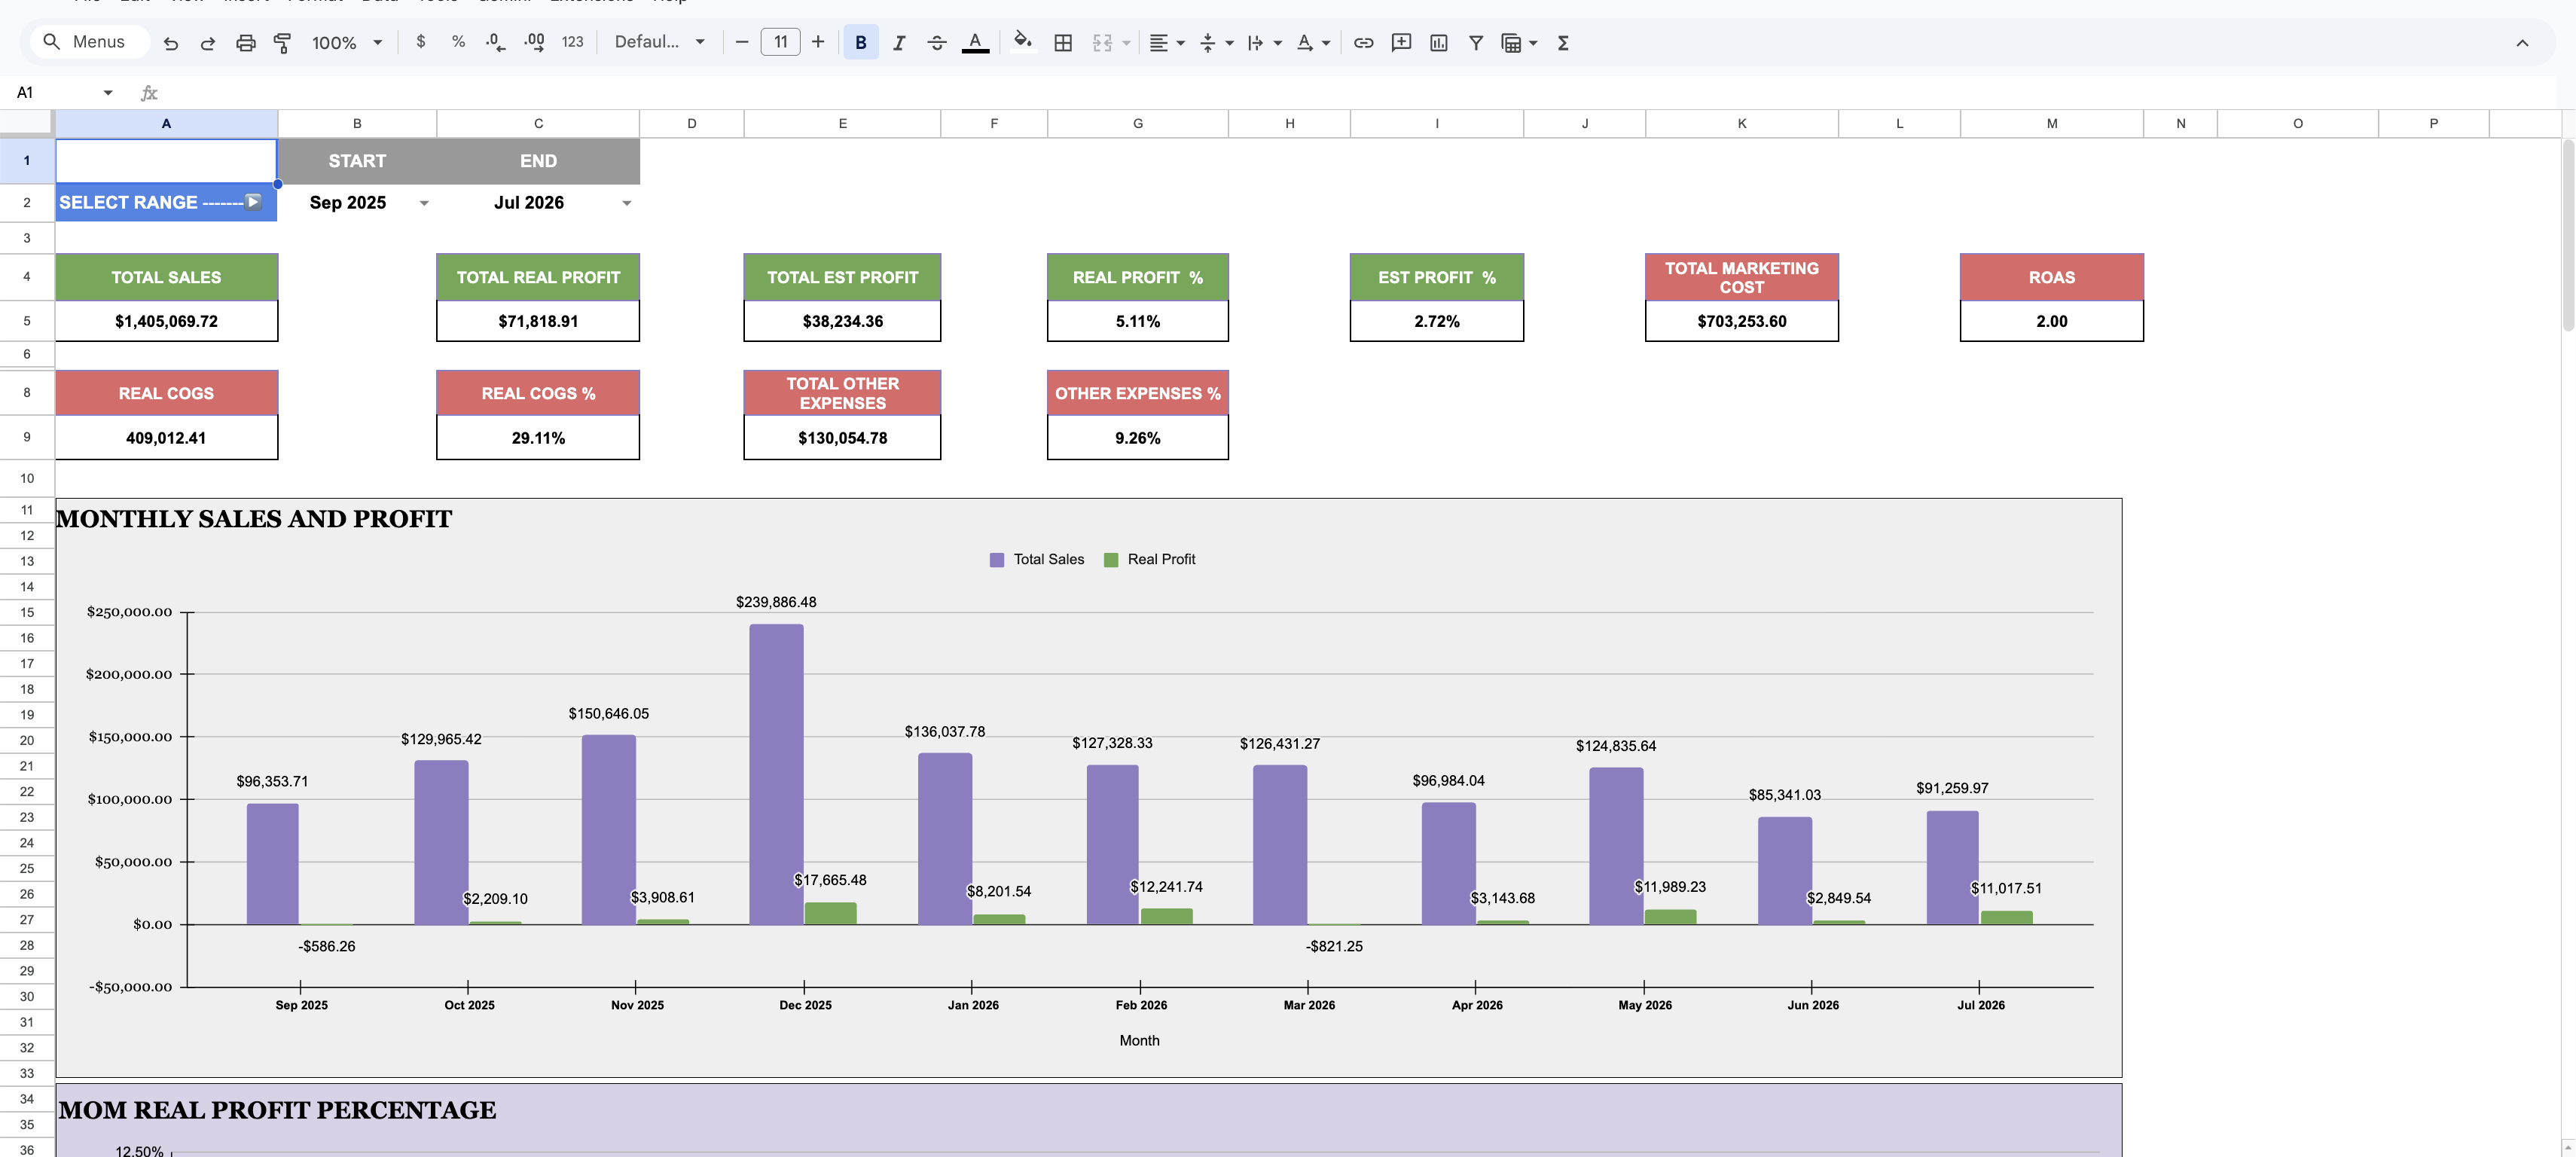The height and width of the screenshot is (1157, 2576).
Task: Open the Sep 2025 start date dropdown
Action: [424, 203]
